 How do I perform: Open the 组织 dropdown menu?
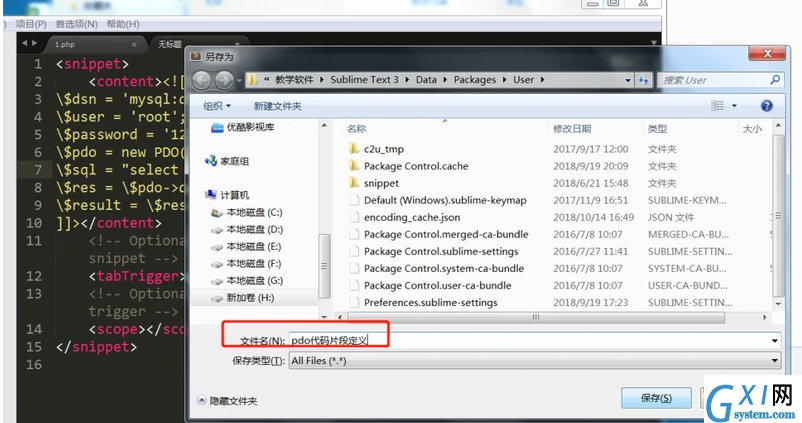click(217, 106)
